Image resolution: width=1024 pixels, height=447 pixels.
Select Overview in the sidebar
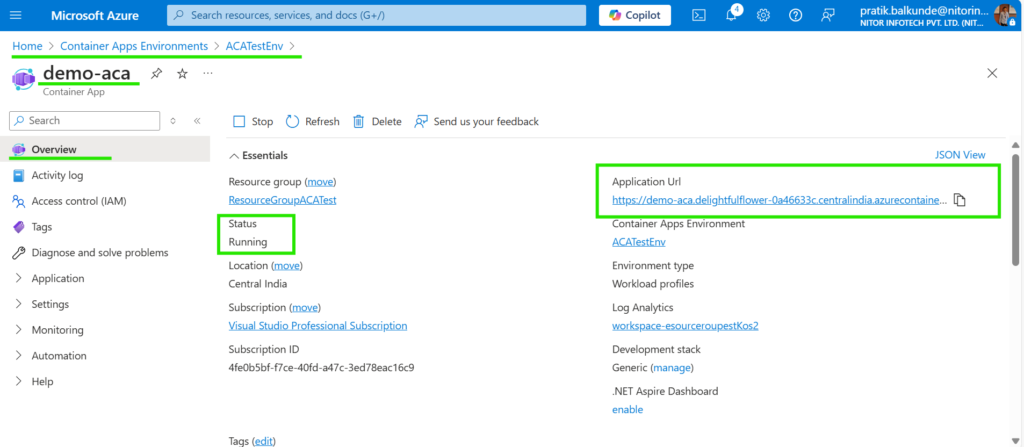tap(104, 150)
